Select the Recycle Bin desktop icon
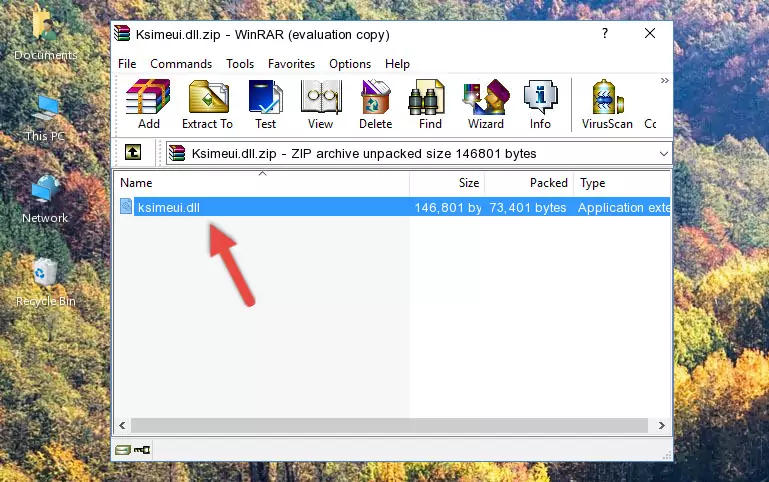Screen dimensions: 769x482 pyautogui.click(x=46, y=283)
